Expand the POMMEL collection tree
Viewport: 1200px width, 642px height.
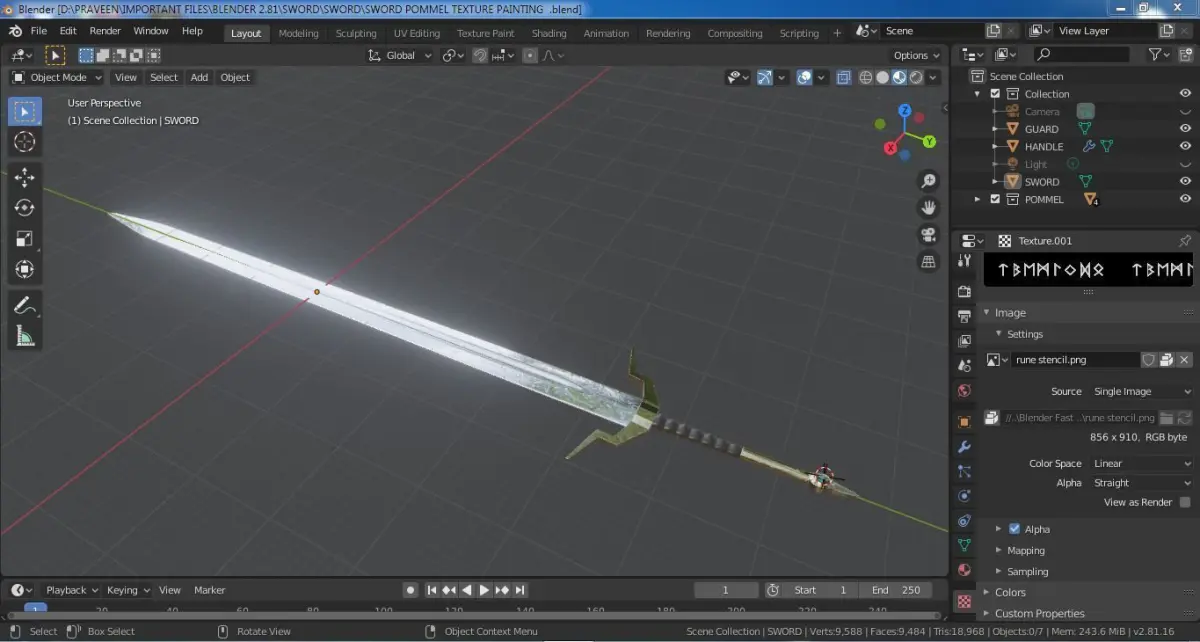979,199
